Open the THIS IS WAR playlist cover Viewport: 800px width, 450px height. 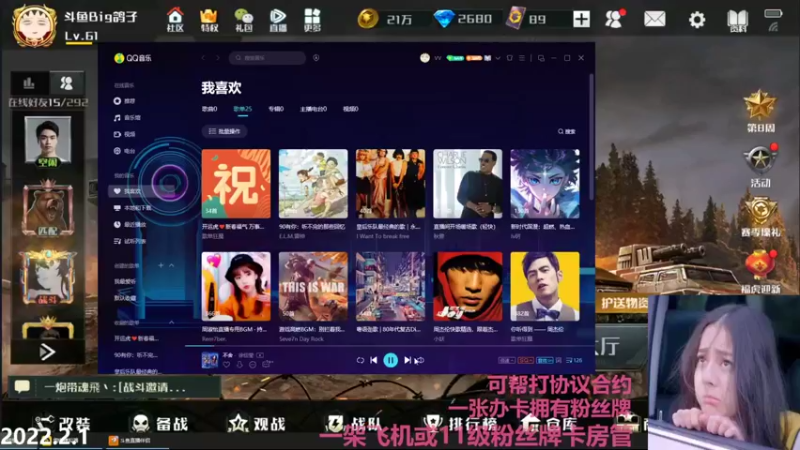(x=313, y=286)
